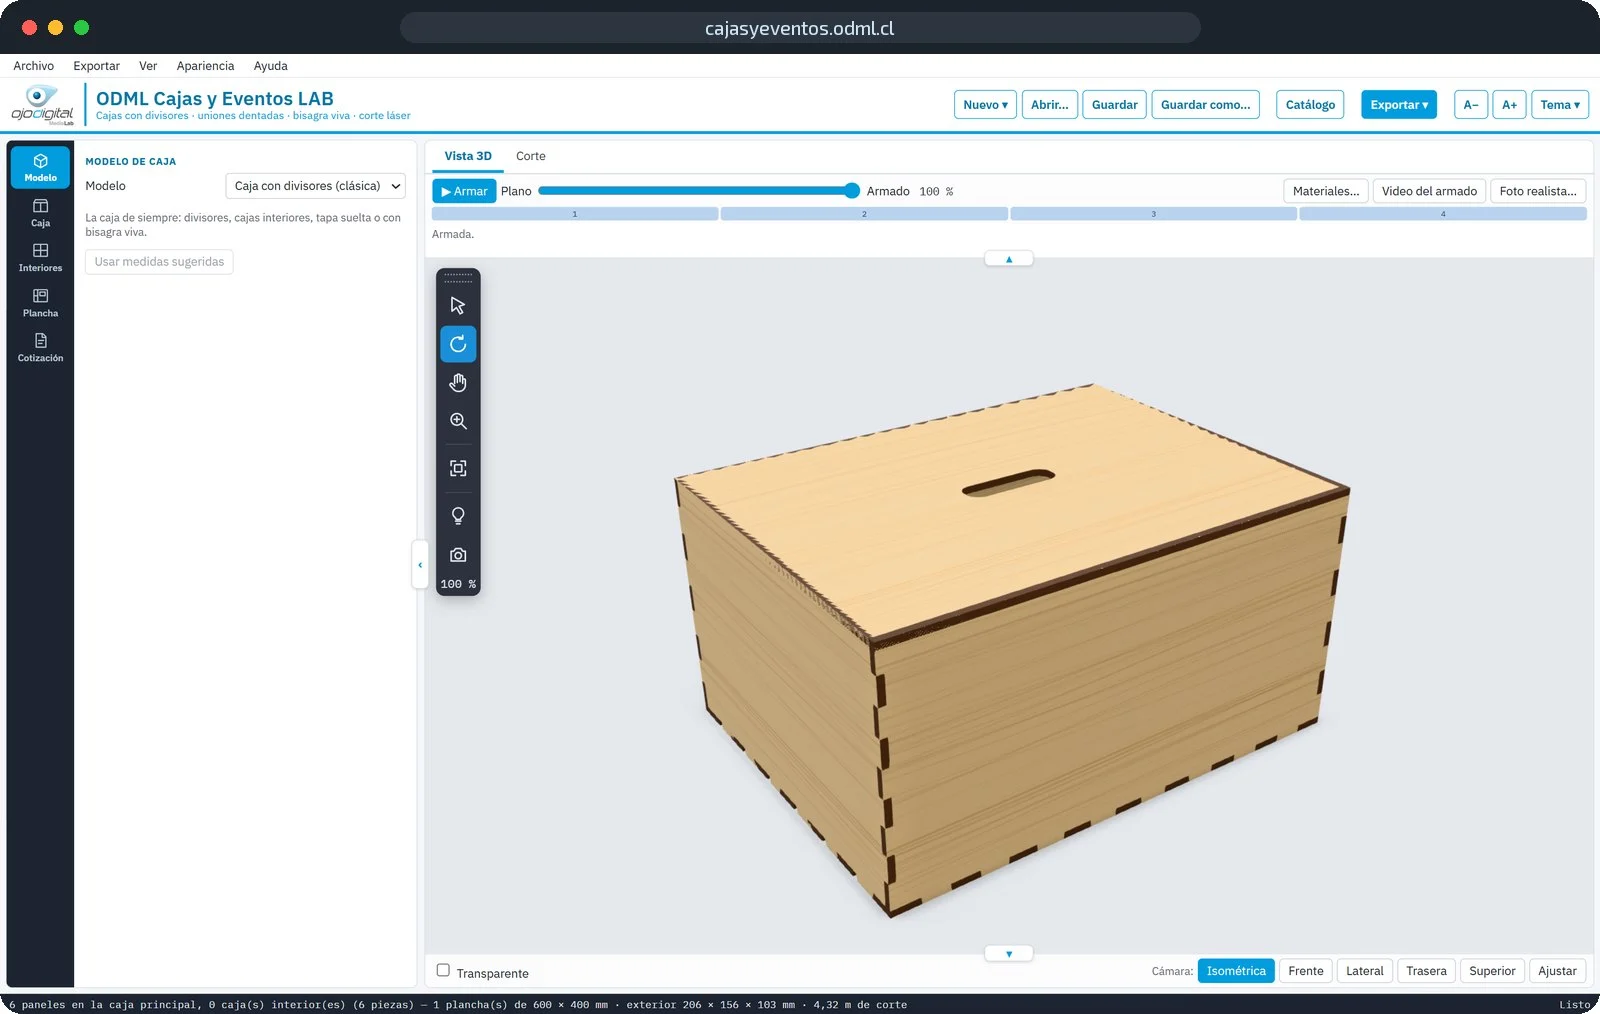Click the Guardar button
Screen dimensions: 1600x1014
pyautogui.click(x=1115, y=105)
